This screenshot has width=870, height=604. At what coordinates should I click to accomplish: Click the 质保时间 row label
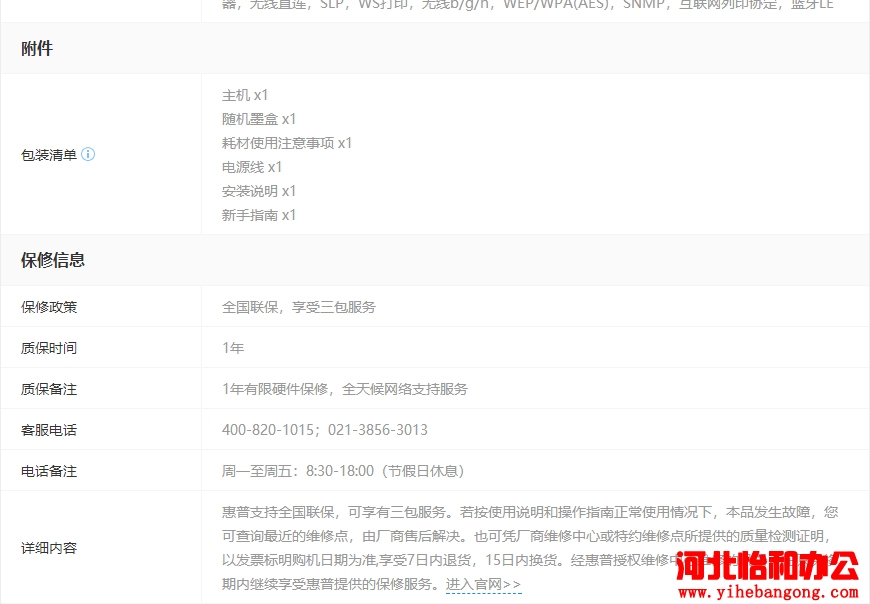[x=49, y=348]
